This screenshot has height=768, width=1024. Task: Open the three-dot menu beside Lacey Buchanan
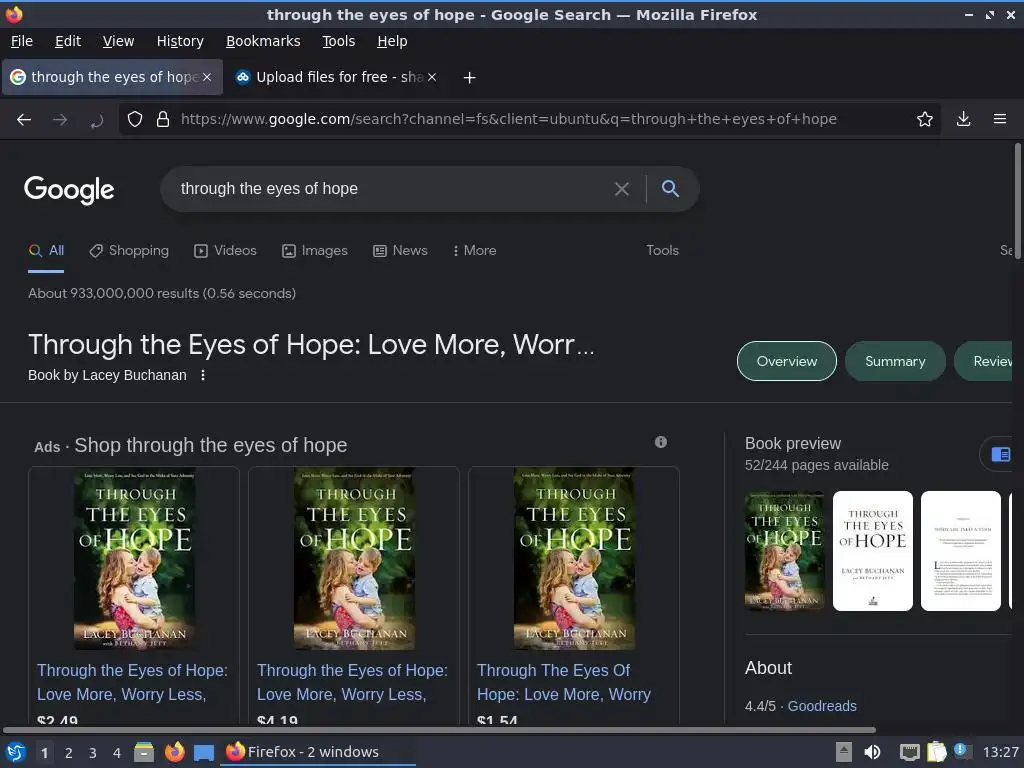coord(203,375)
